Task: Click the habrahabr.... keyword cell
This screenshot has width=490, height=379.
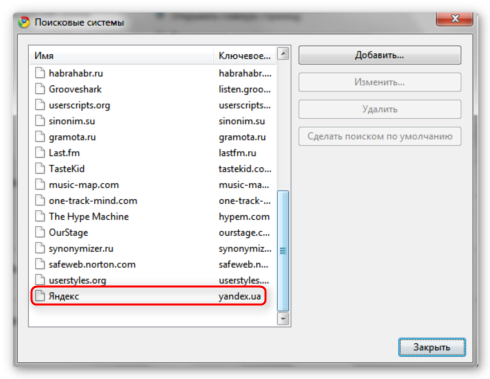Action: [x=245, y=73]
